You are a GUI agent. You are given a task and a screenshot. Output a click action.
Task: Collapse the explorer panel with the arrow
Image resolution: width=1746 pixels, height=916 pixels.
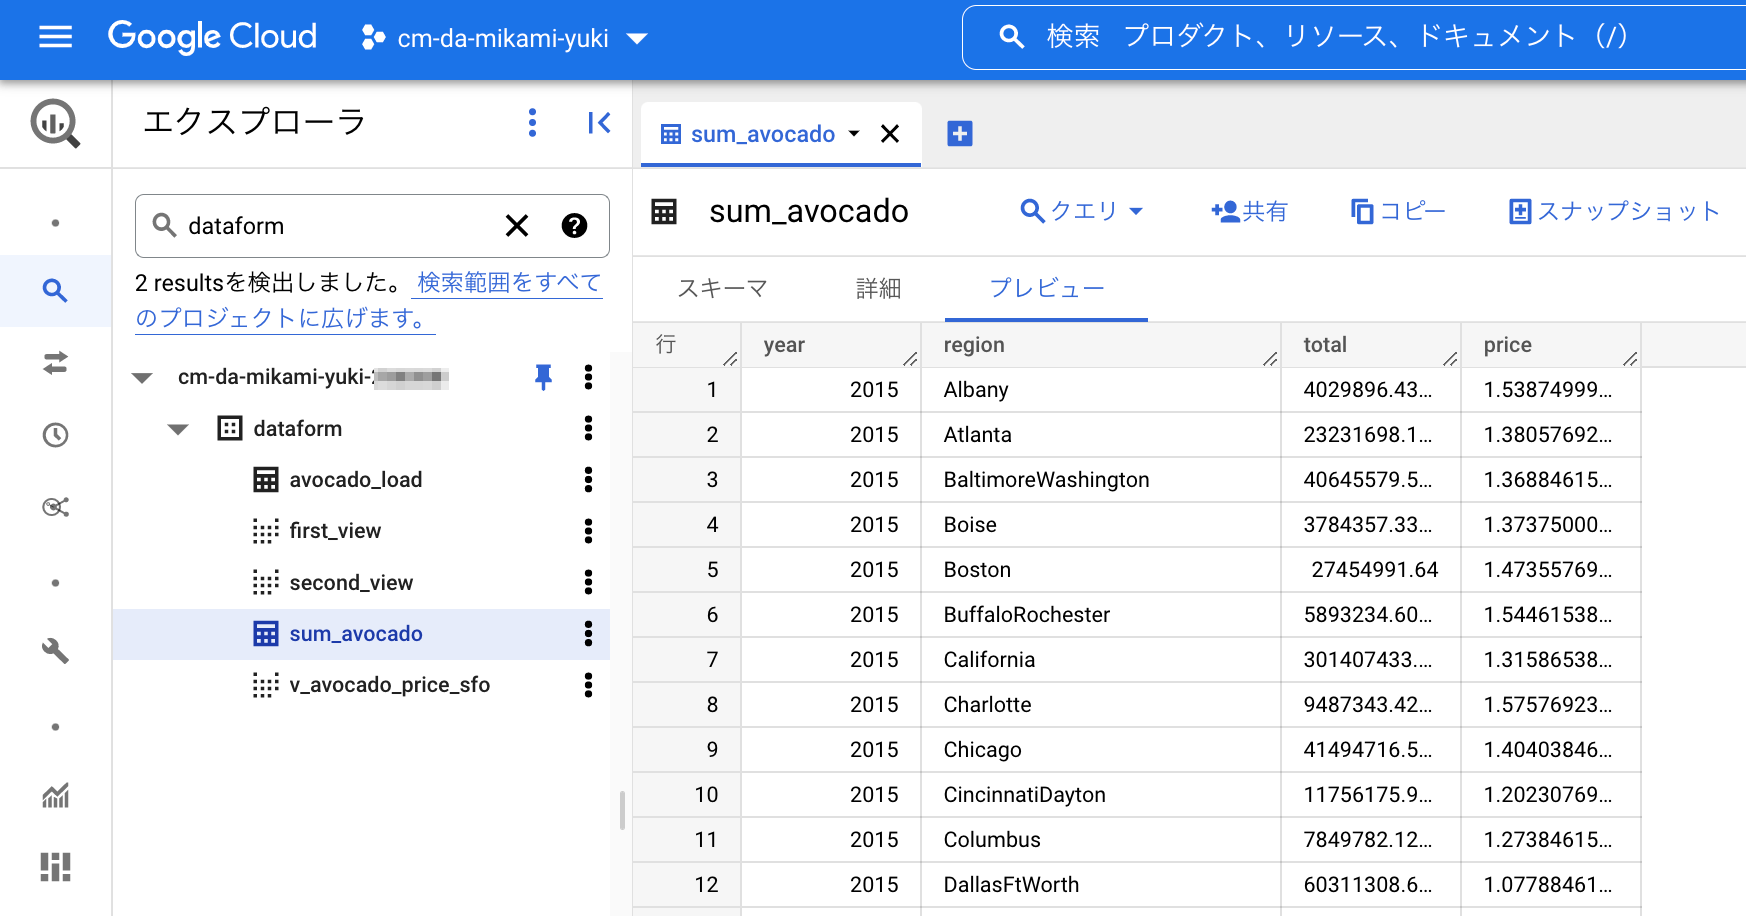[x=598, y=122]
